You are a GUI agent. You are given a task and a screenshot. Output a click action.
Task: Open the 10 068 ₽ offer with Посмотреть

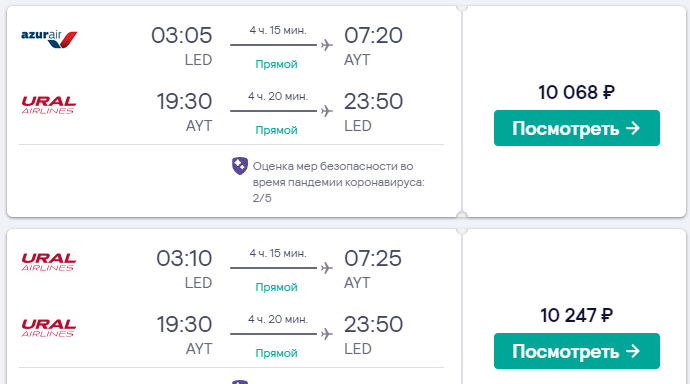(x=576, y=128)
